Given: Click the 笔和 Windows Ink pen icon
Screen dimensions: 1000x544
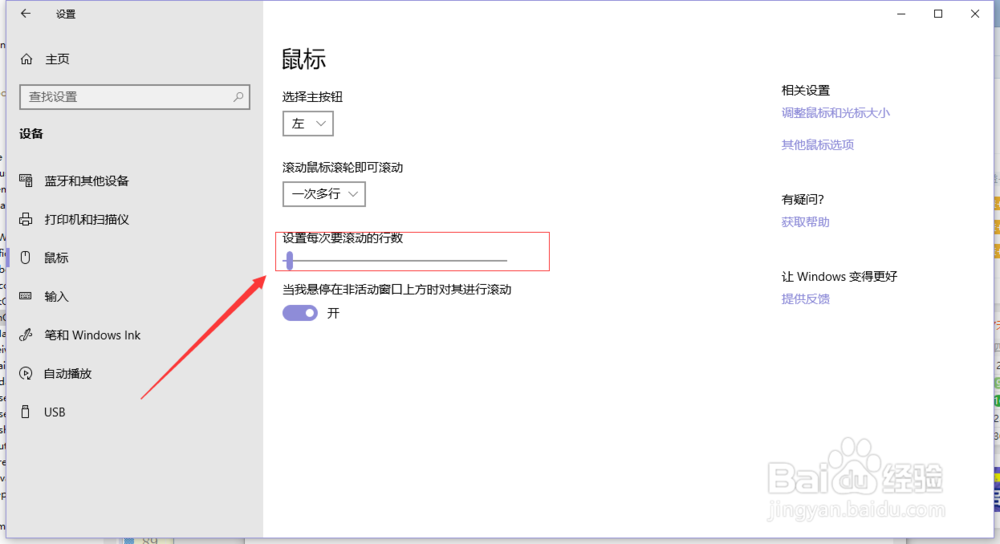Looking at the screenshot, I should [x=26, y=335].
